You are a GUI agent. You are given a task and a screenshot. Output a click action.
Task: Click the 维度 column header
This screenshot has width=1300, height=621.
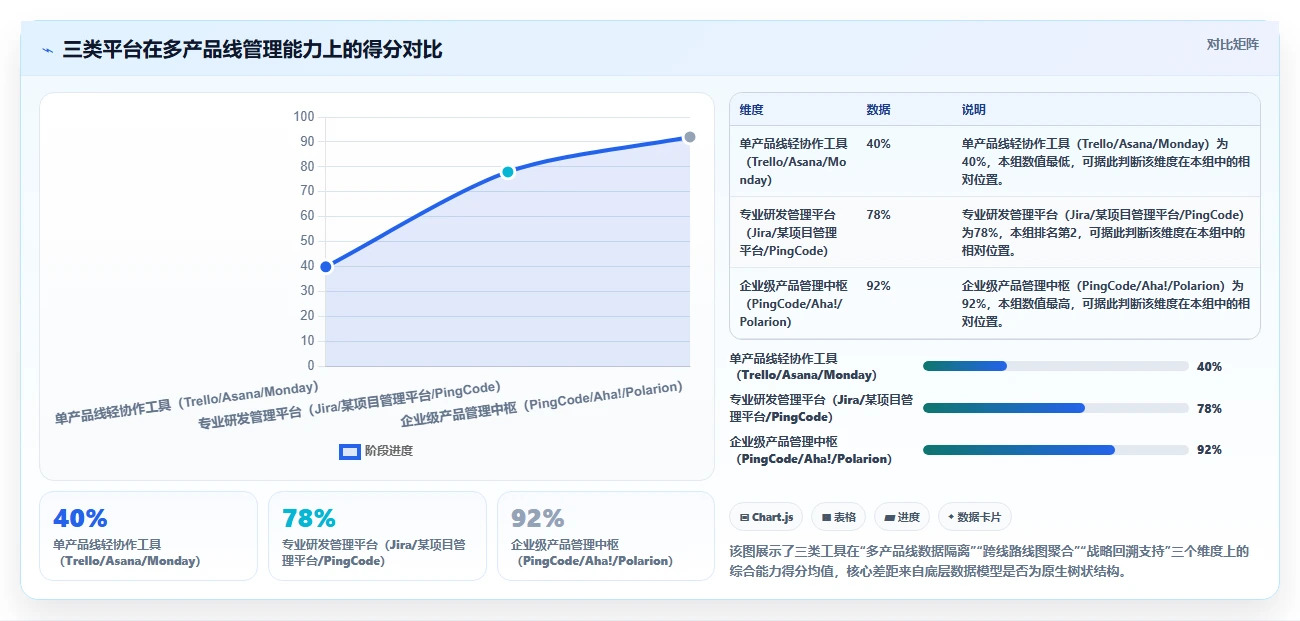(752, 110)
